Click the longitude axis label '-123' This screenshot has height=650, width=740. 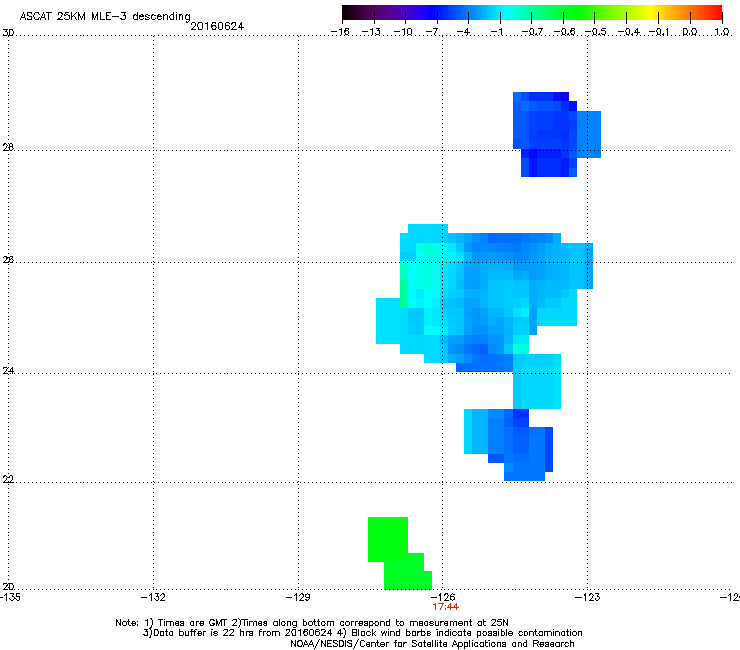coord(588,597)
